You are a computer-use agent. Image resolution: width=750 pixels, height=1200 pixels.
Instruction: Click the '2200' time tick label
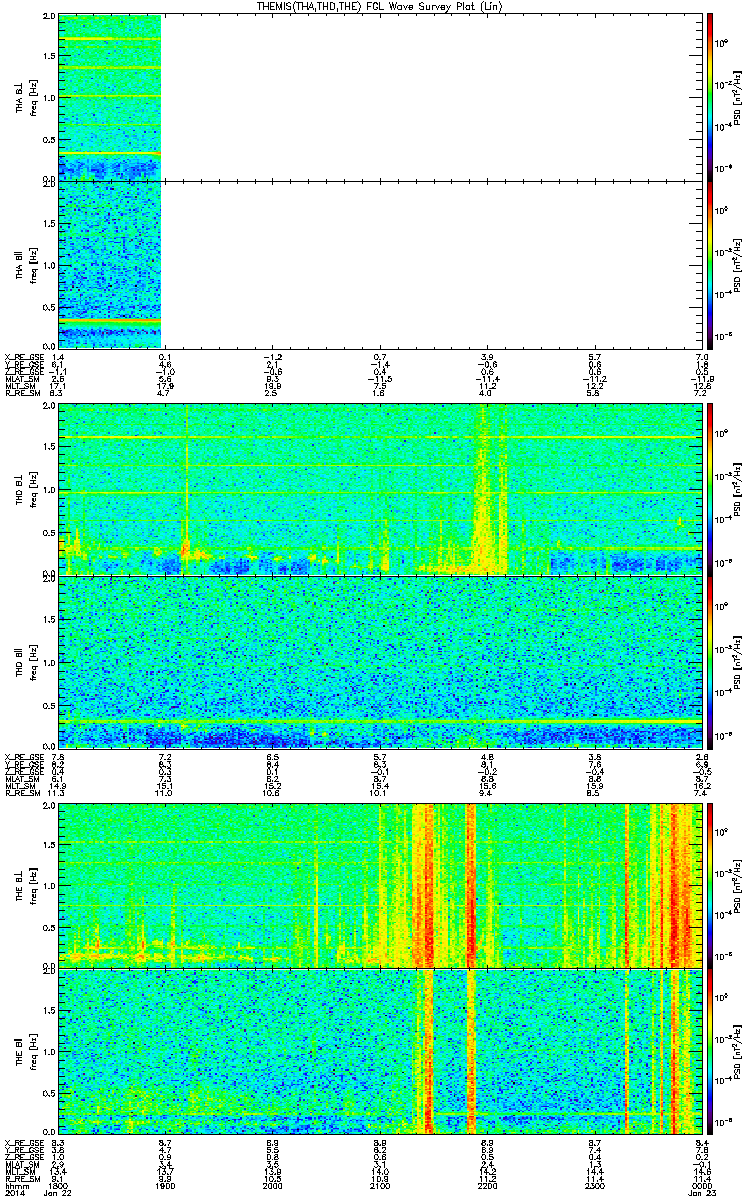487,1184
